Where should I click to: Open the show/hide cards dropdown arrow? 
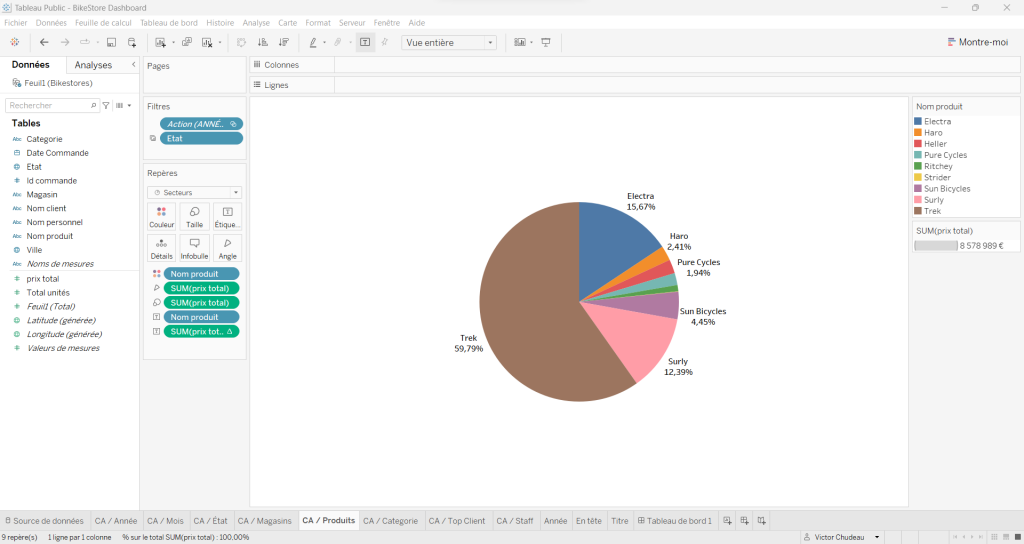click(532, 43)
